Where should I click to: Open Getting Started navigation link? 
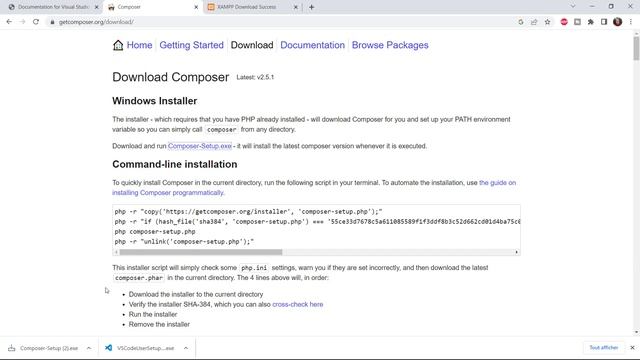click(x=191, y=45)
